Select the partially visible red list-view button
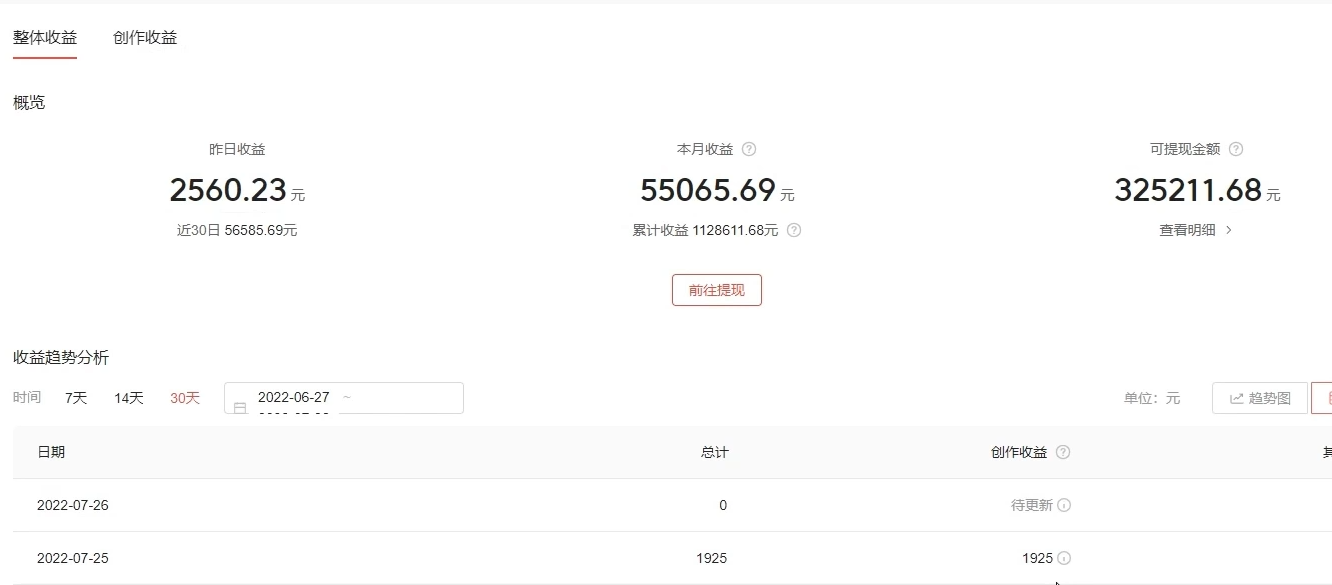This screenshot has height=585, width=1332. [x=1322, y=398]
